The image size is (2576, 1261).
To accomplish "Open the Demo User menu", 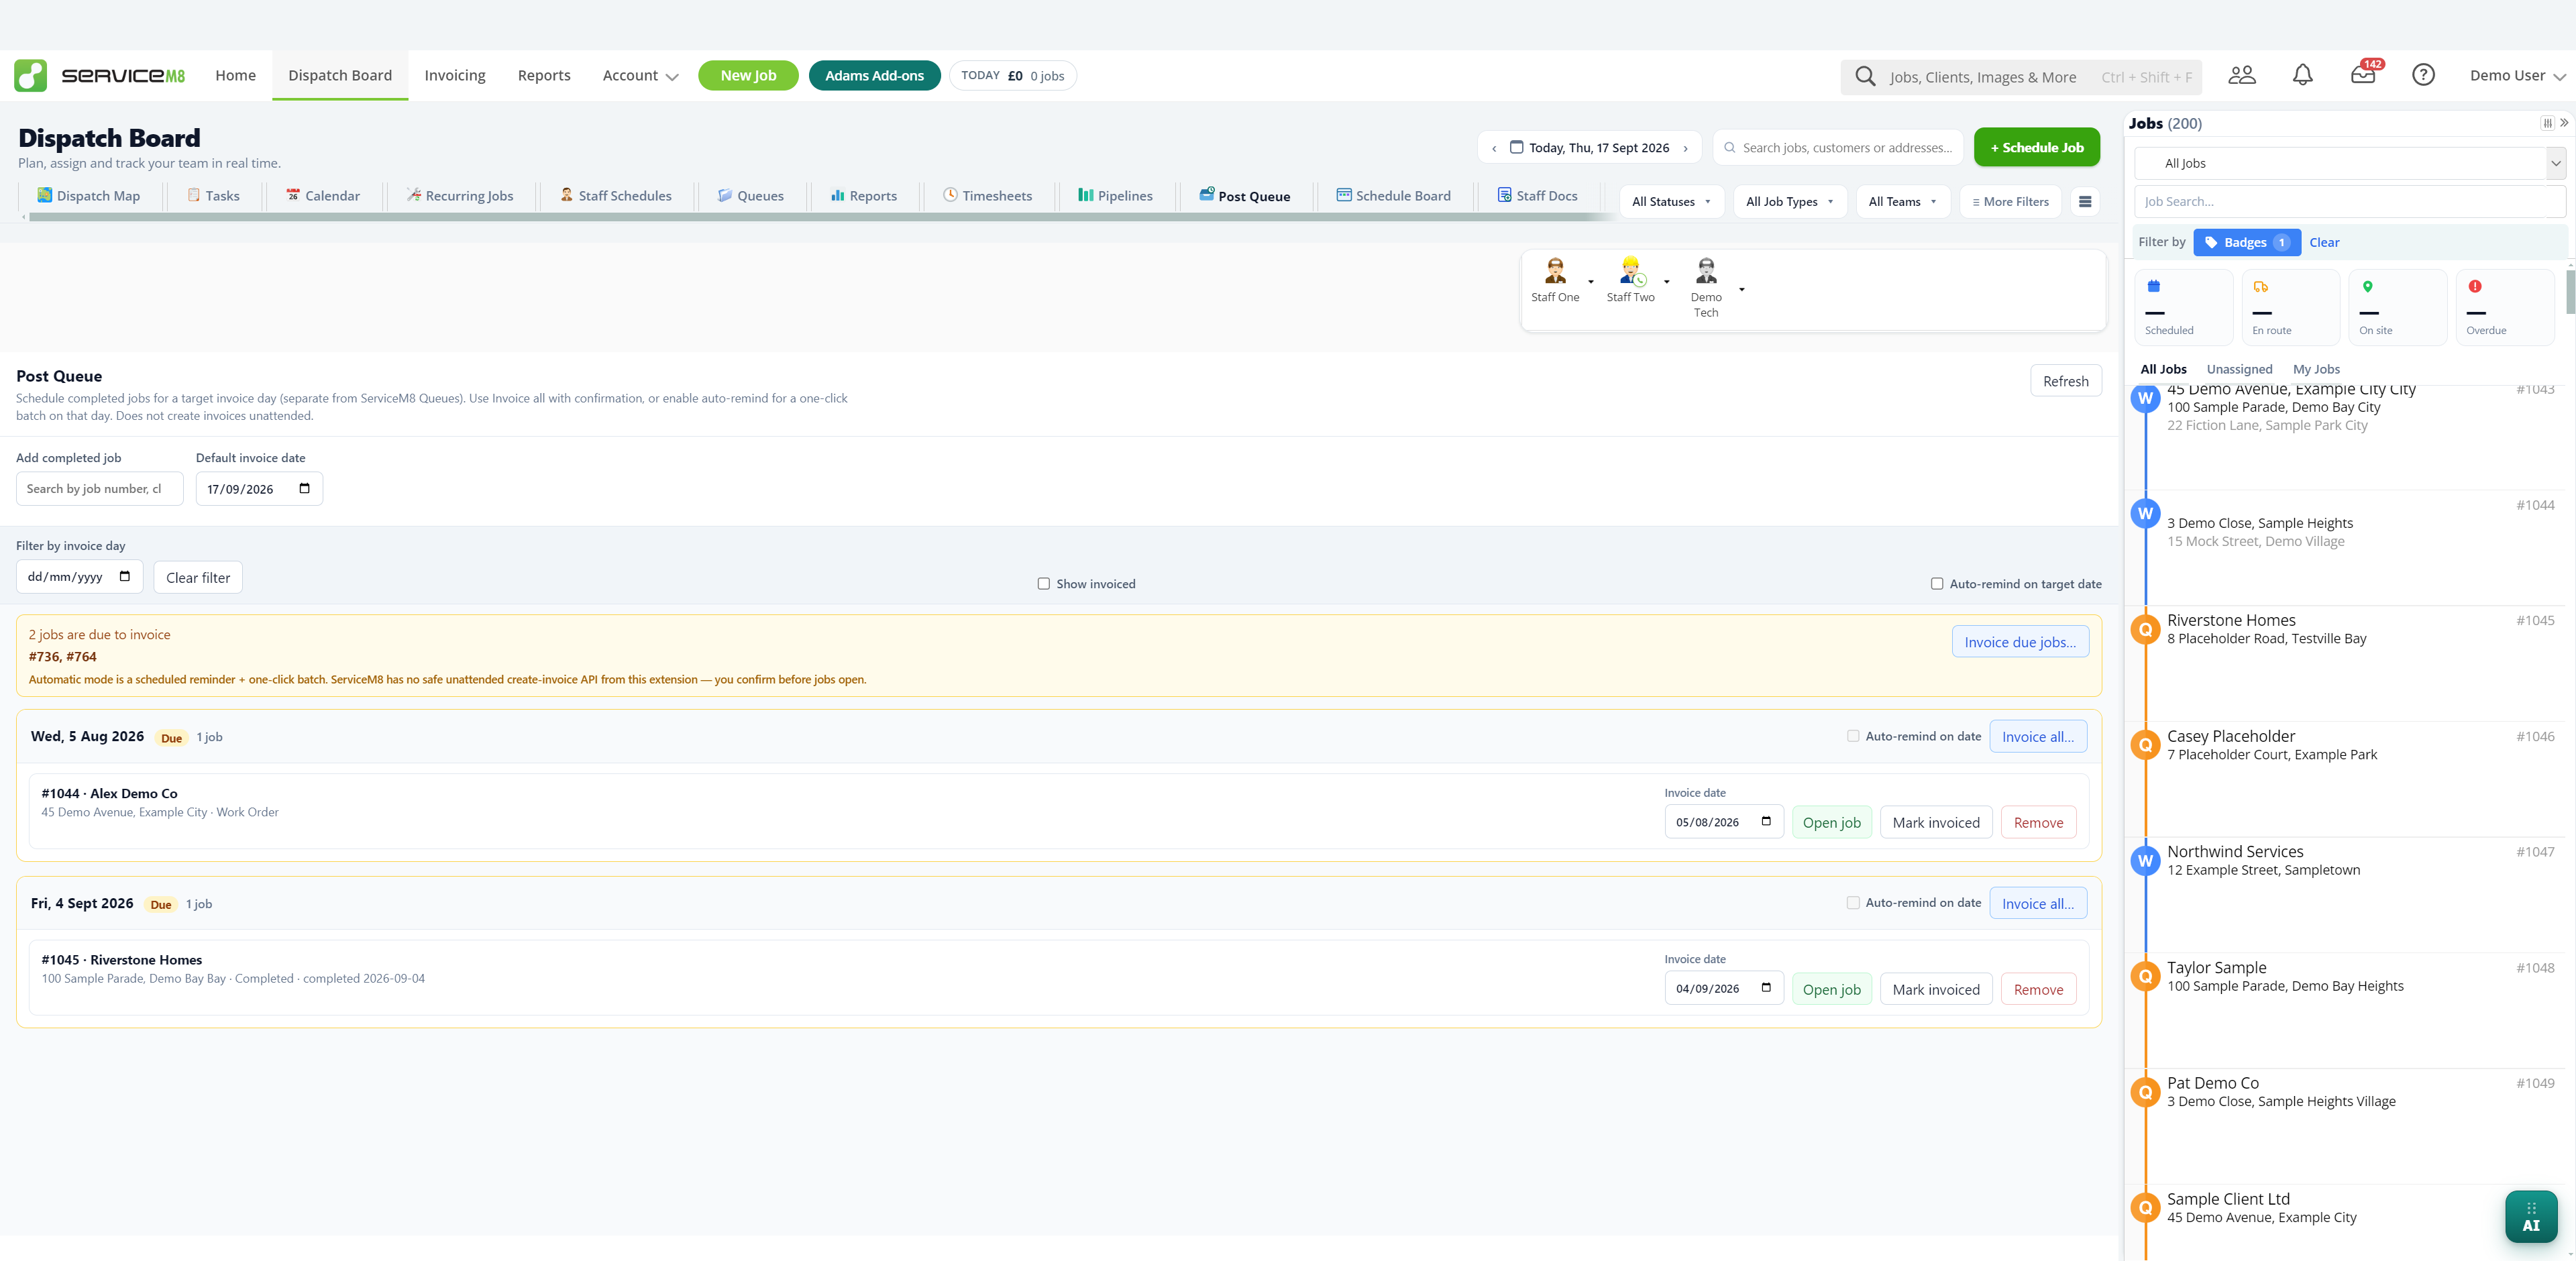I will (2517, 76).
